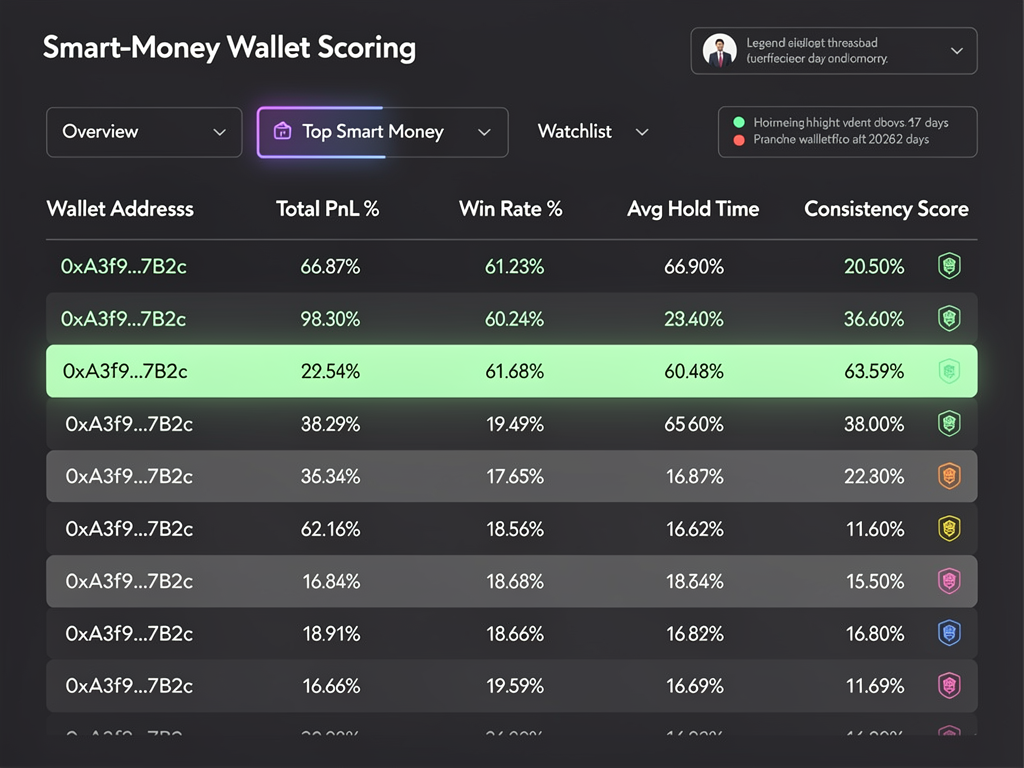1024x768 pixels.
Task: Click the shield badge on the fourth wallet row
Action: click(x=949, y=424)
